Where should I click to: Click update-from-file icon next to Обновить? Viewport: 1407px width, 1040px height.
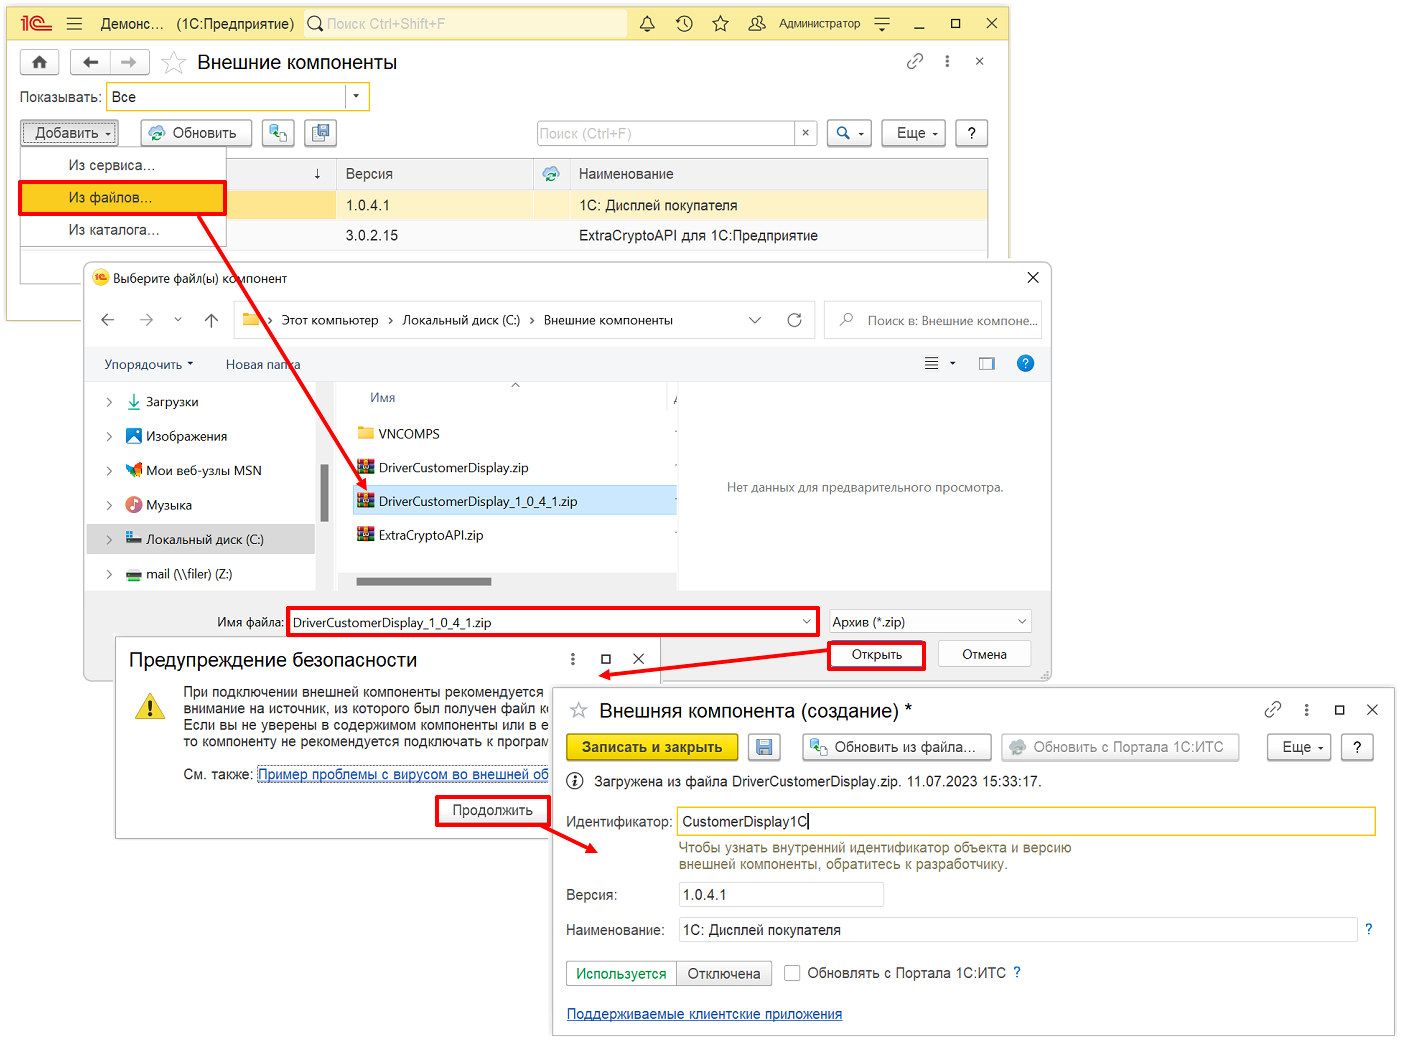coord(278,133)
